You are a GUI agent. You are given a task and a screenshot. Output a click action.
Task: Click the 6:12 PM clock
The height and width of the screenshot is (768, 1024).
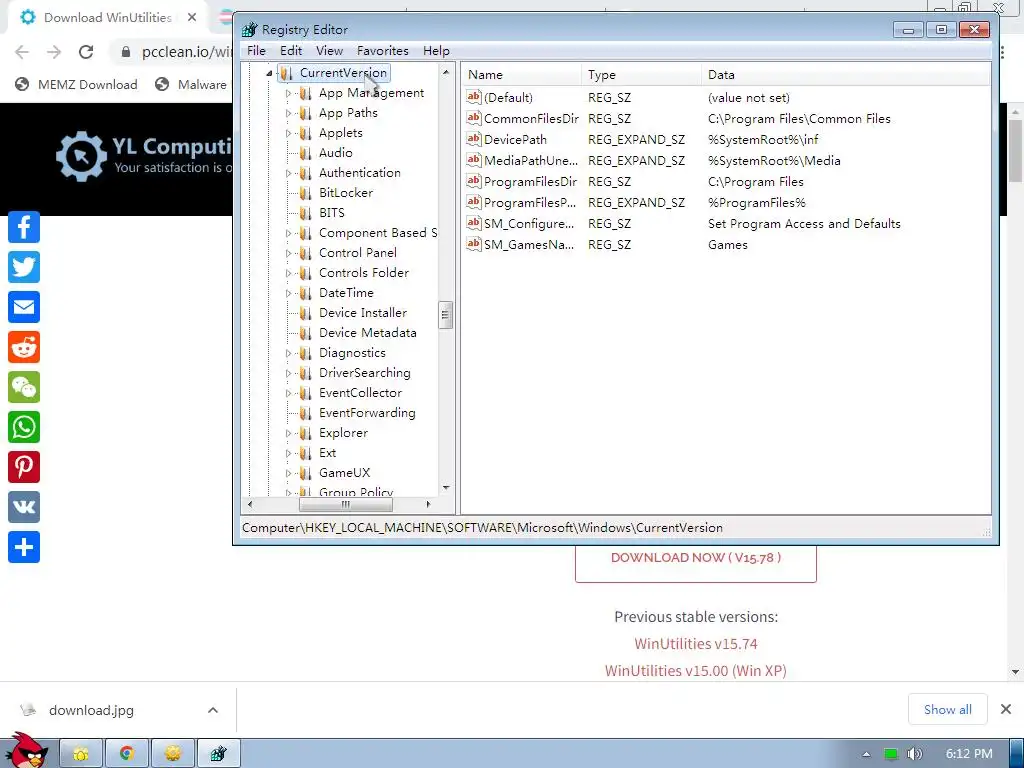pyautogui.click(x=969, y=754)
